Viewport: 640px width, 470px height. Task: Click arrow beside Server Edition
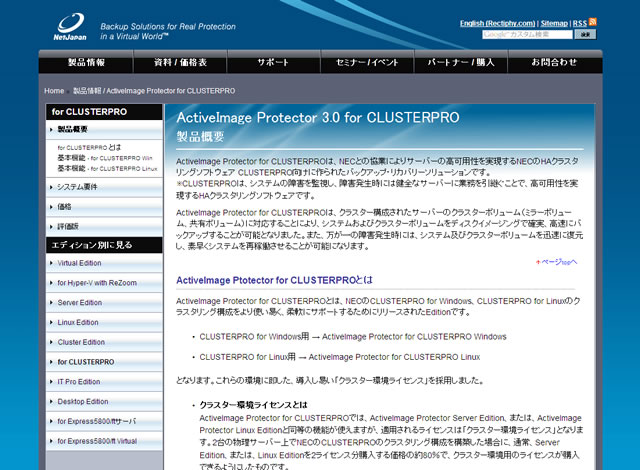51,303
